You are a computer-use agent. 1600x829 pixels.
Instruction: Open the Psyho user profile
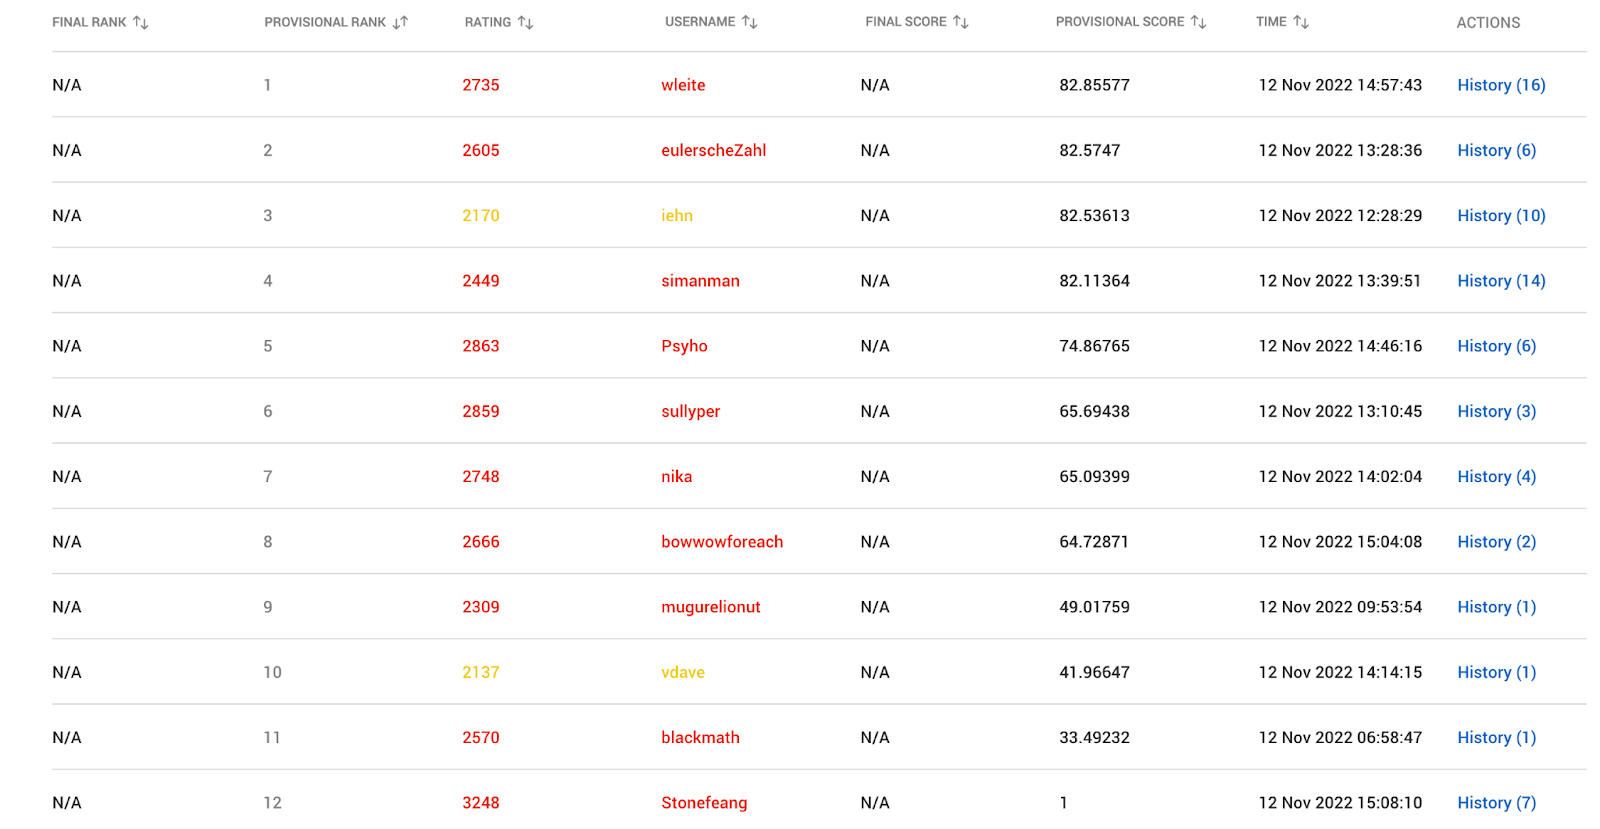pos(684,346)
